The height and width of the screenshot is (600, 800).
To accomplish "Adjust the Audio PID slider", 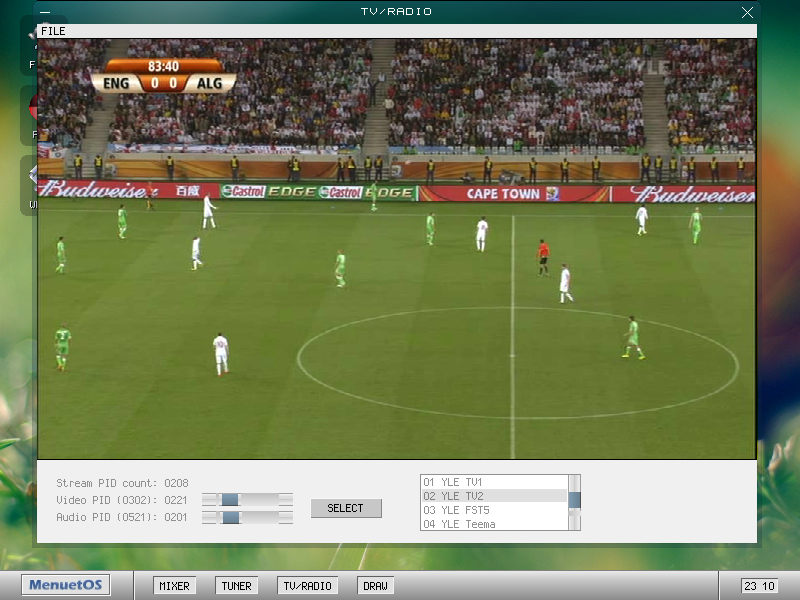I will [231, 517].
